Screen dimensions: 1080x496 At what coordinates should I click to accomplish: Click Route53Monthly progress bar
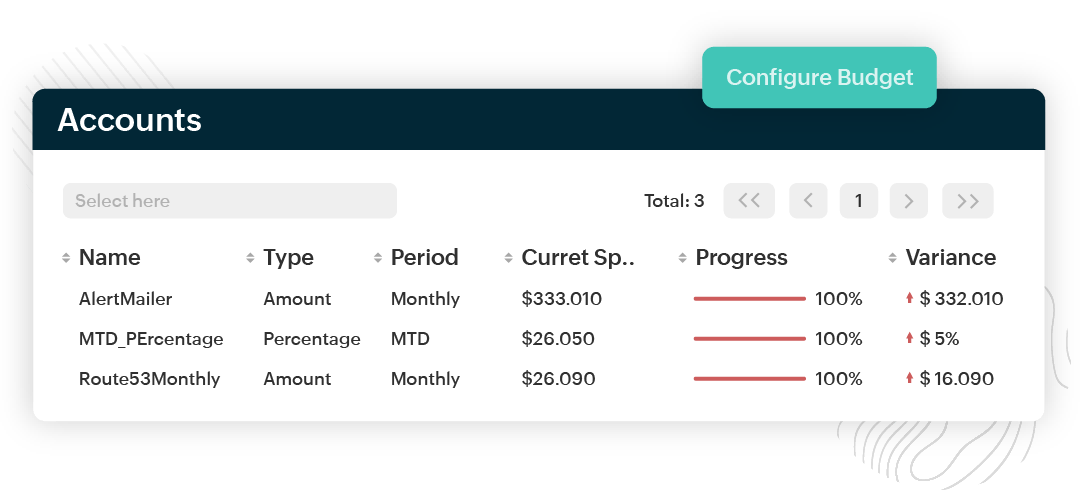749,379
